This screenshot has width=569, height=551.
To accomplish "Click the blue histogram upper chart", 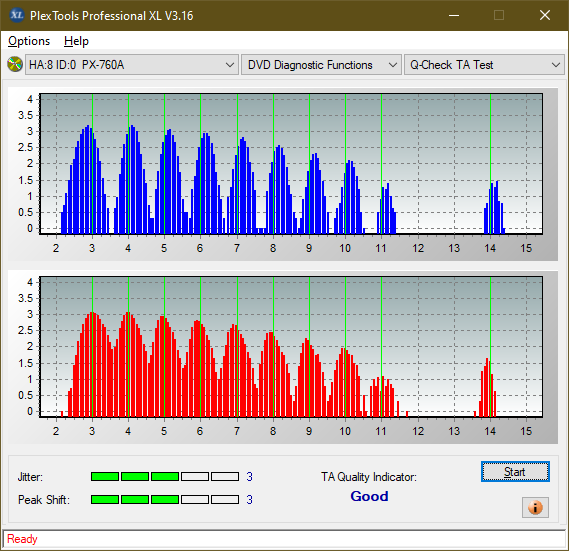I will [x=291, y=164].
